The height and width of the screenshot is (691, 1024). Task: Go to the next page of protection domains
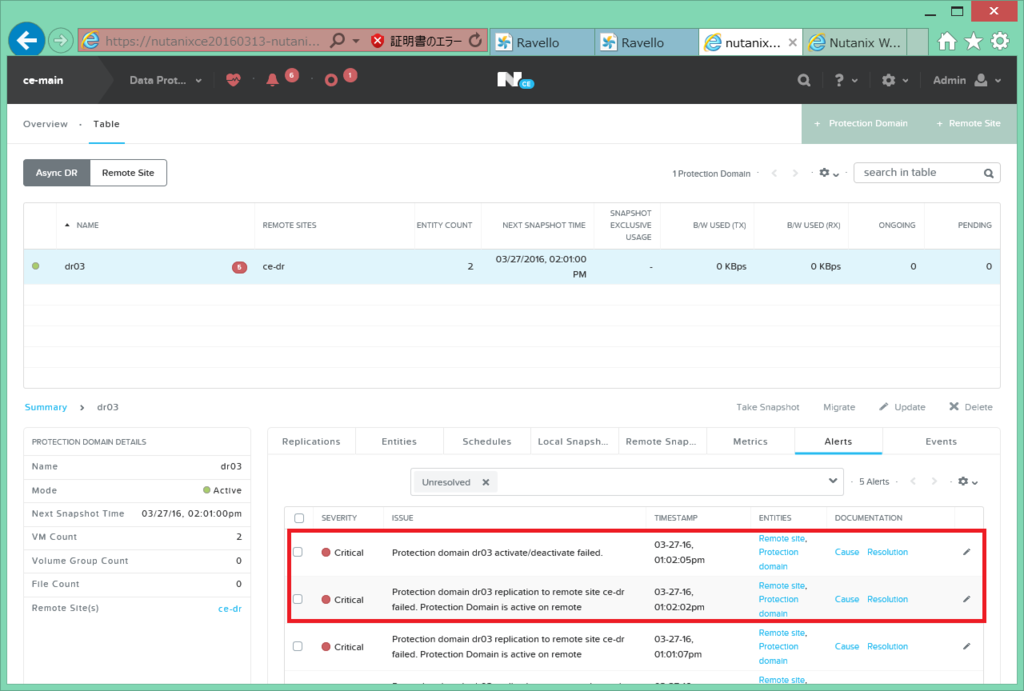(795, 173)
